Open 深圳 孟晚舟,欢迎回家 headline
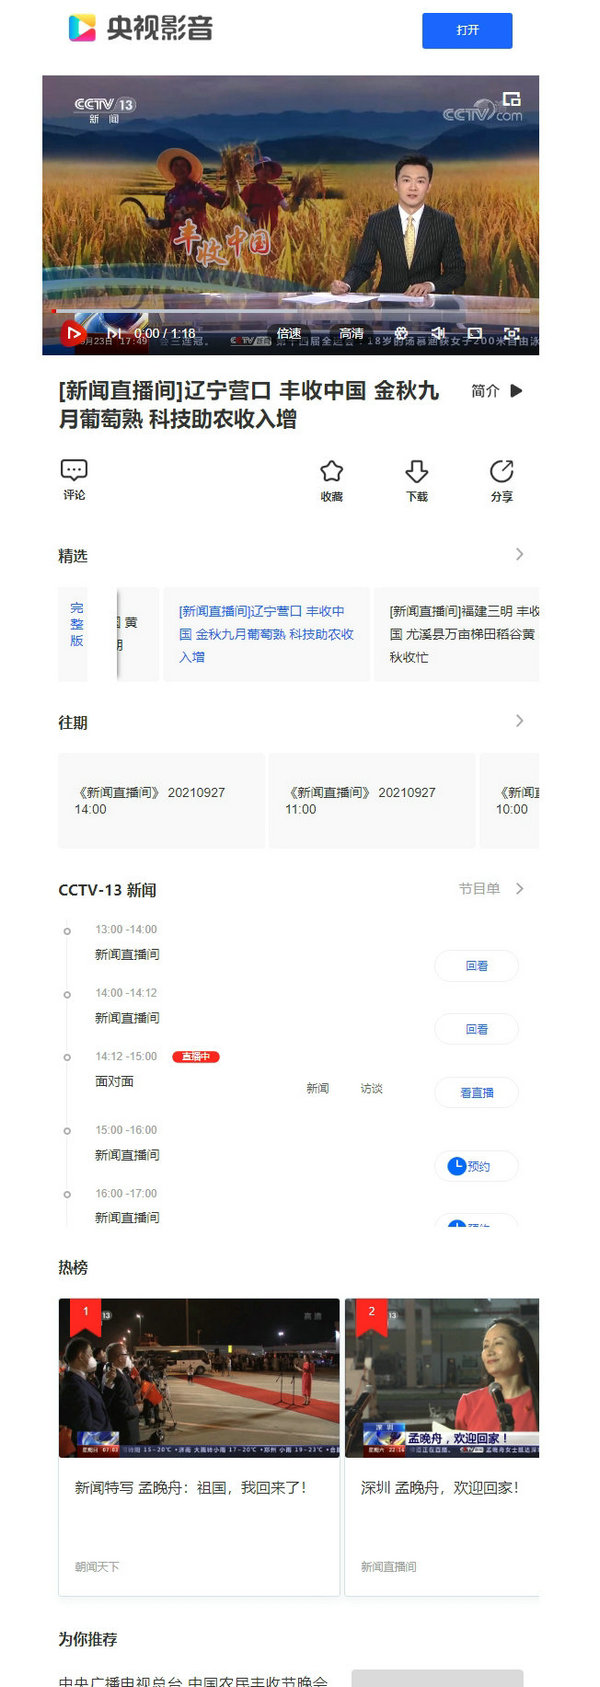This screenshot has height=1687, width=600. click(440, 1488)
